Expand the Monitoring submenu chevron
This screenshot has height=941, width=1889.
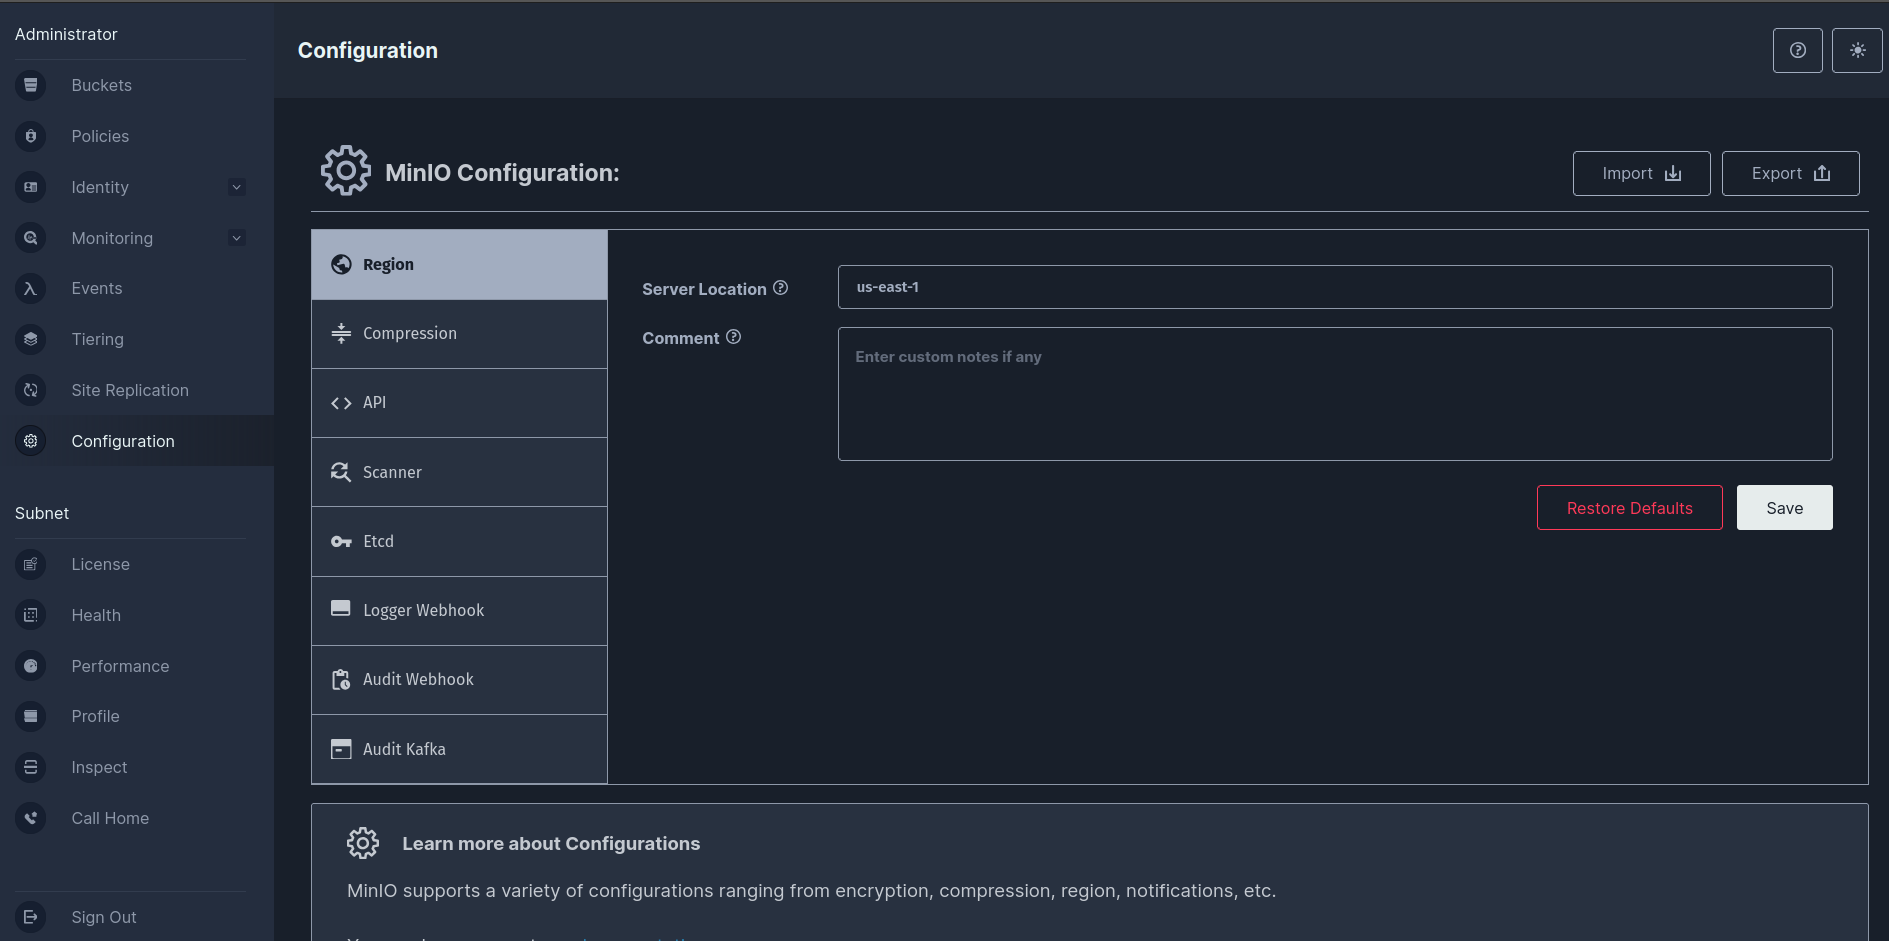click(x=237, y=238)
